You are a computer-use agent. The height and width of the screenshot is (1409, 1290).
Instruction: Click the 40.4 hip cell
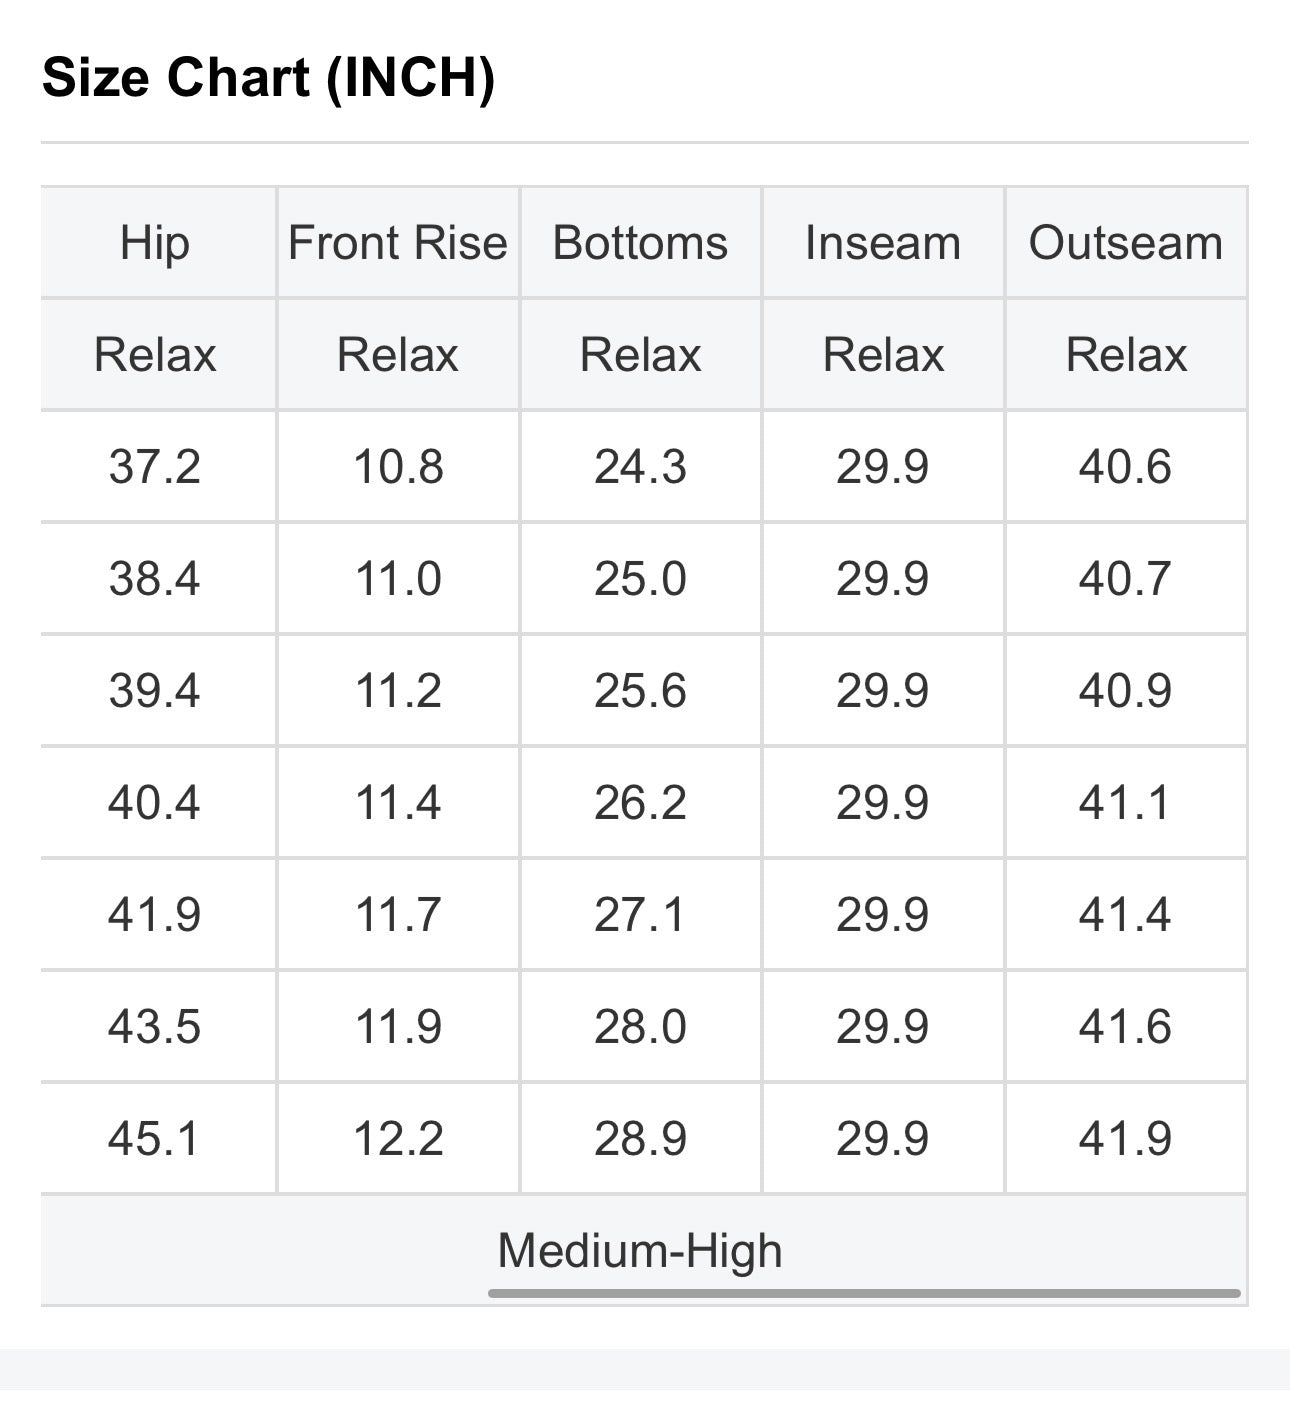pyautogui.click(x=155, y=803)
